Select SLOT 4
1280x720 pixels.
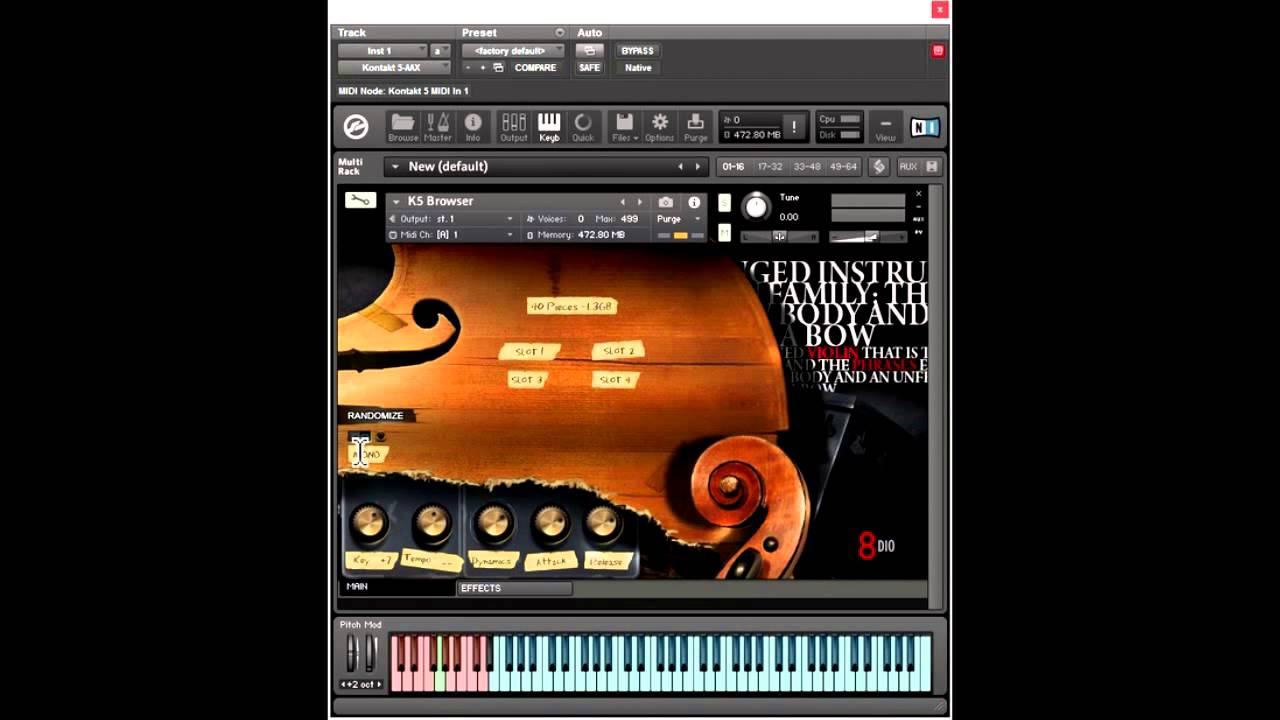click(614, 380)
